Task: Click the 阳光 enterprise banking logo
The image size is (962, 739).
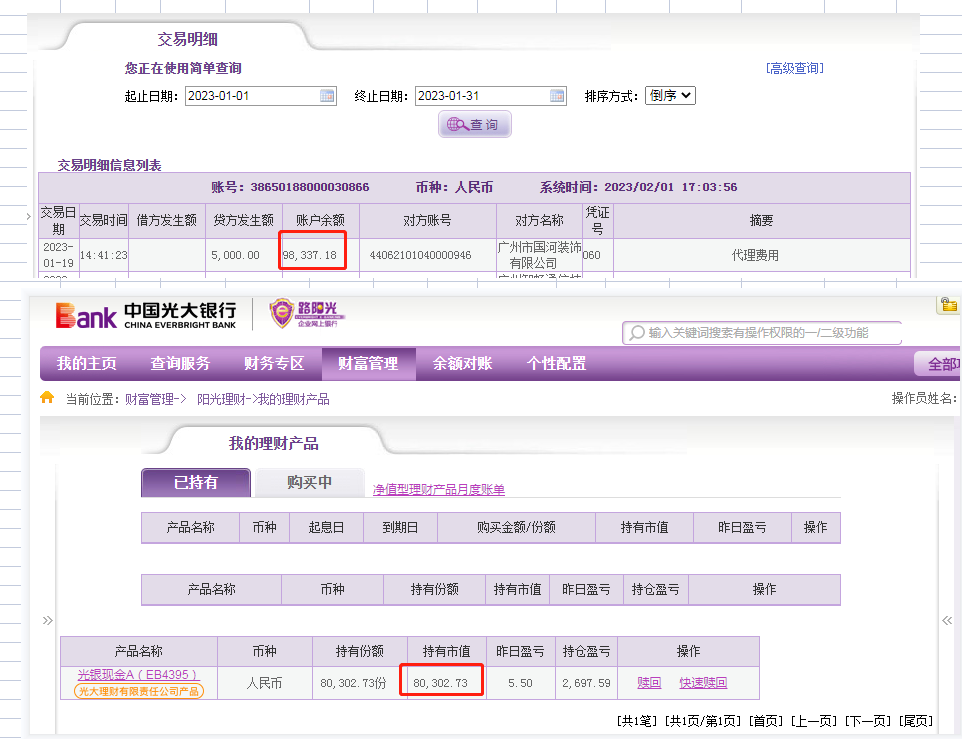Action: (x=307, y=313)
